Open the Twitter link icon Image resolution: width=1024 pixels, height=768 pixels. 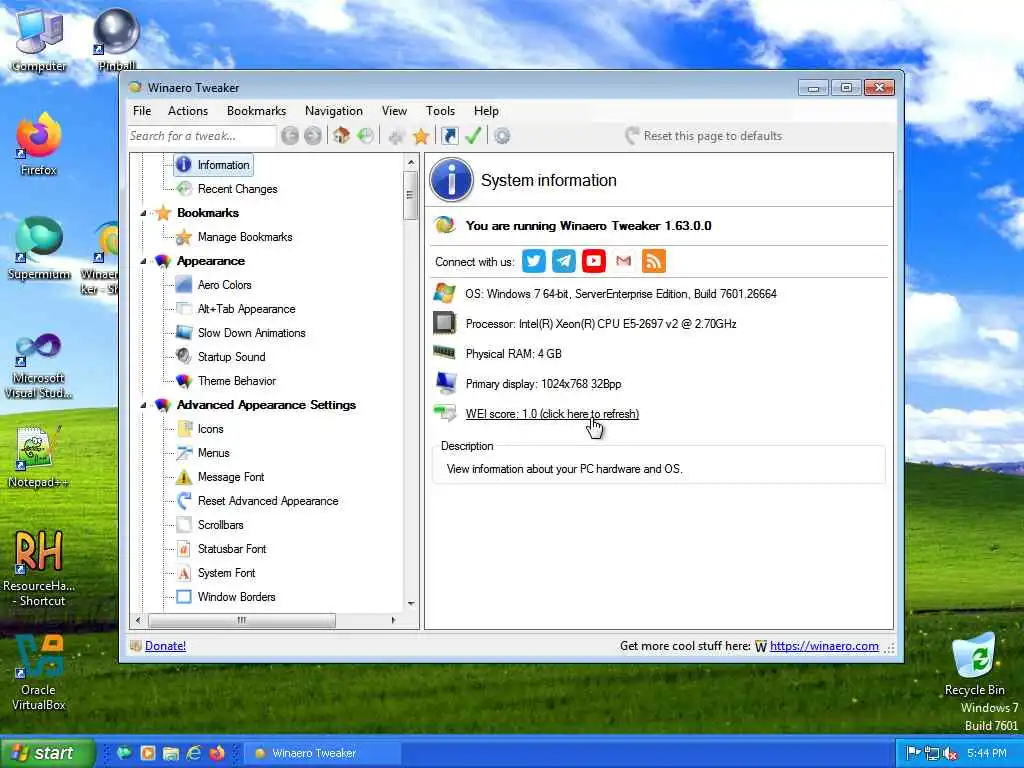pyautogui.click(x=534, y=261)
